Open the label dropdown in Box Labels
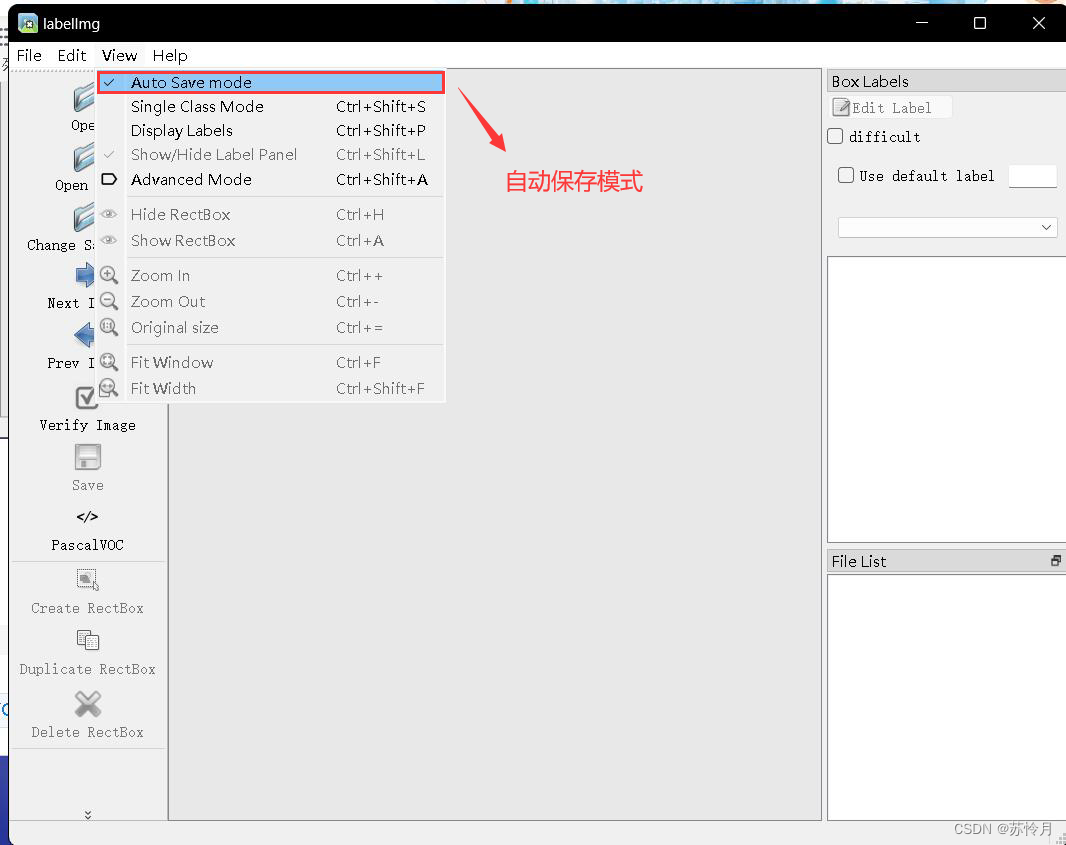 point(947,227)
